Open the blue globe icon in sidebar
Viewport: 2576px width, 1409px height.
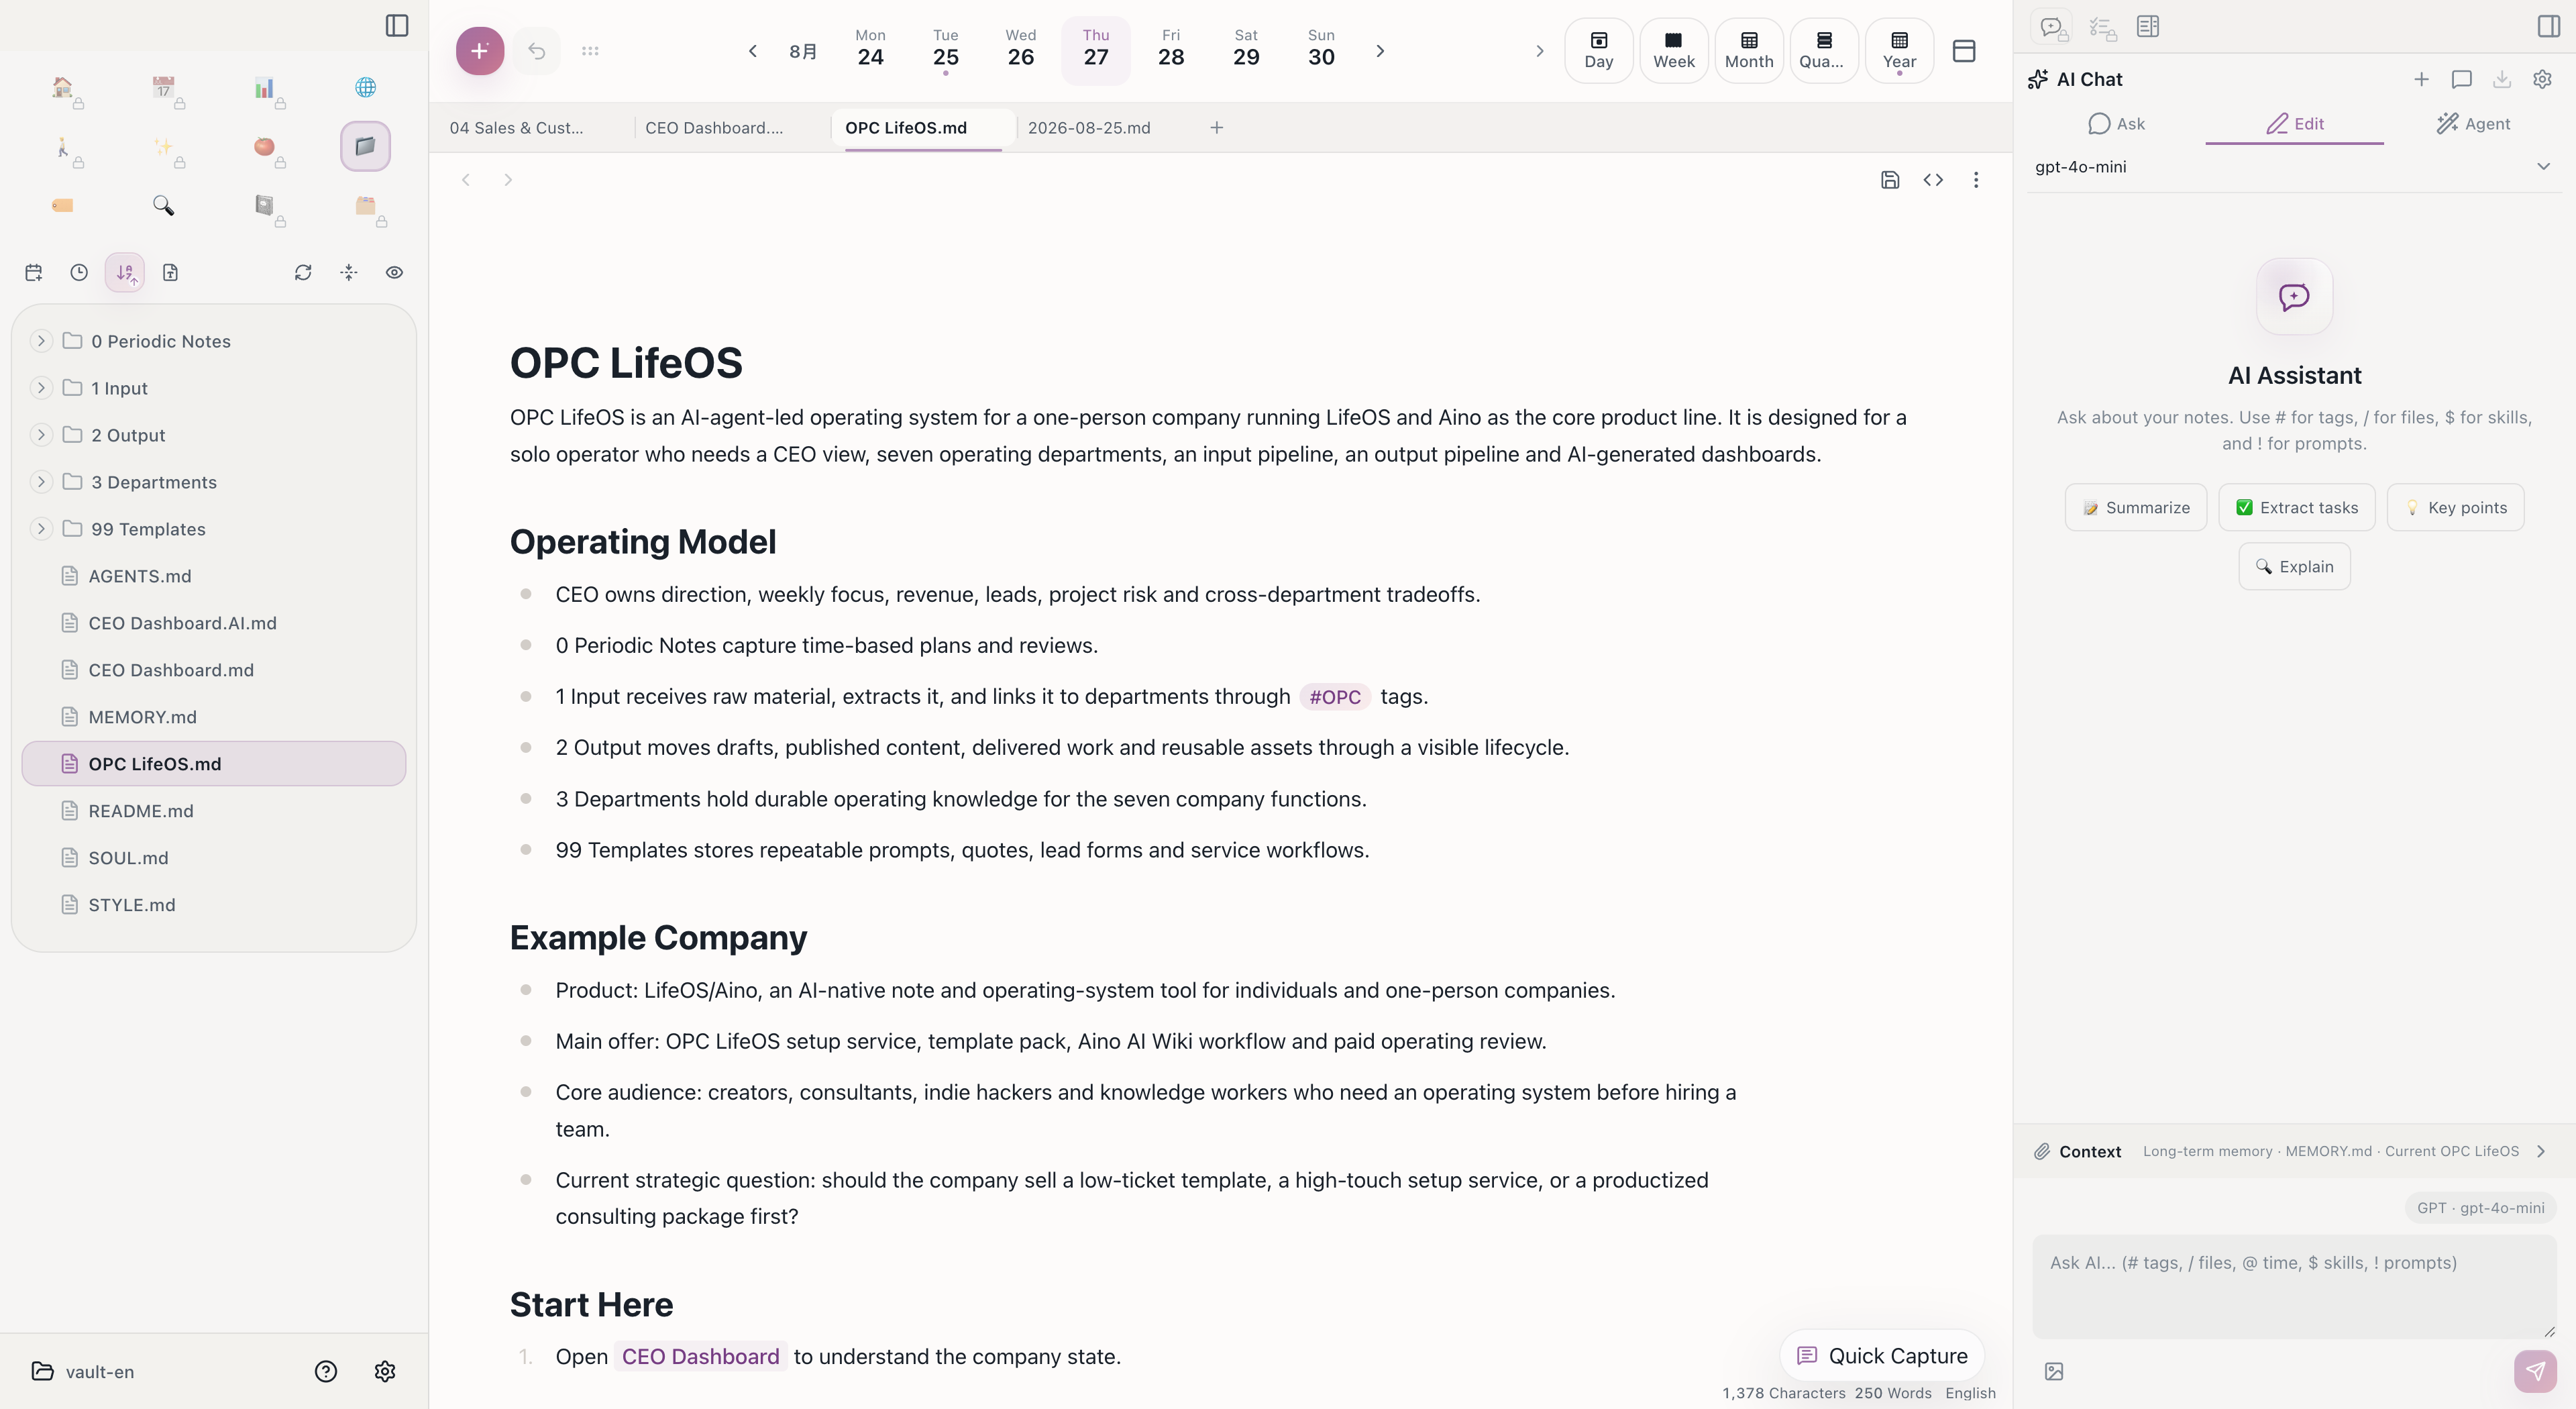click(366, 88)
